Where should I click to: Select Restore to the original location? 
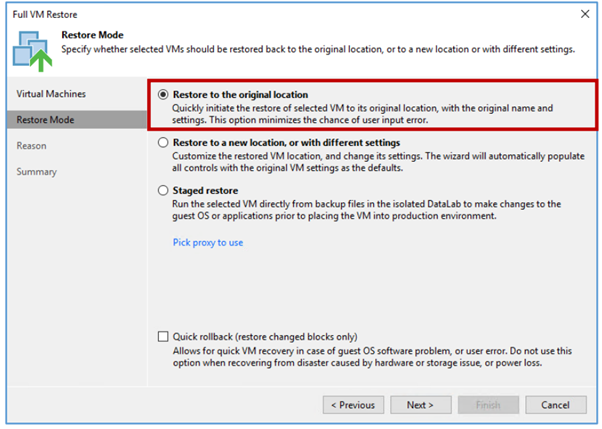click(x=163, y=94)
